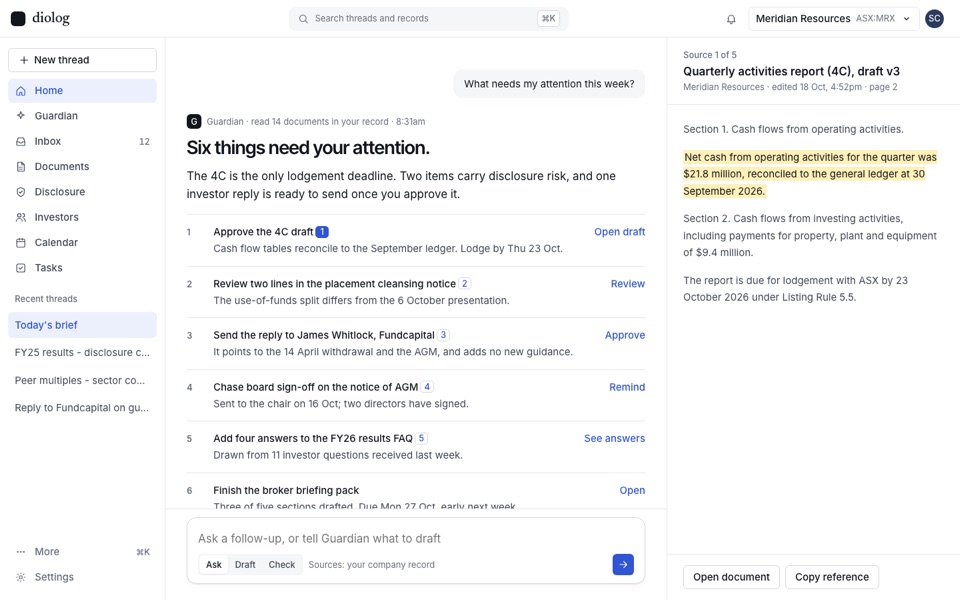The width and height of the screenshot is (960, 600).
Task: Focus the search threads and records field
Action: [x=429, y=19]
